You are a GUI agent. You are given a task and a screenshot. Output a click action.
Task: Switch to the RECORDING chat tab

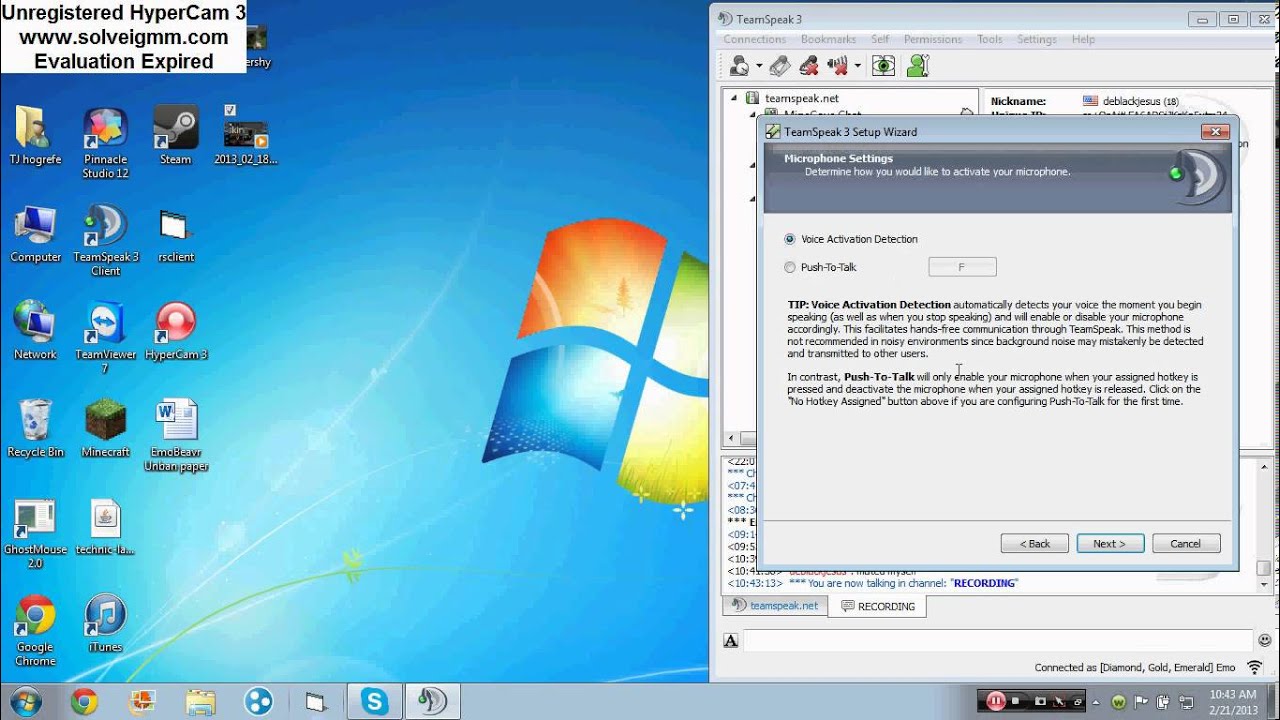(878, 606)
